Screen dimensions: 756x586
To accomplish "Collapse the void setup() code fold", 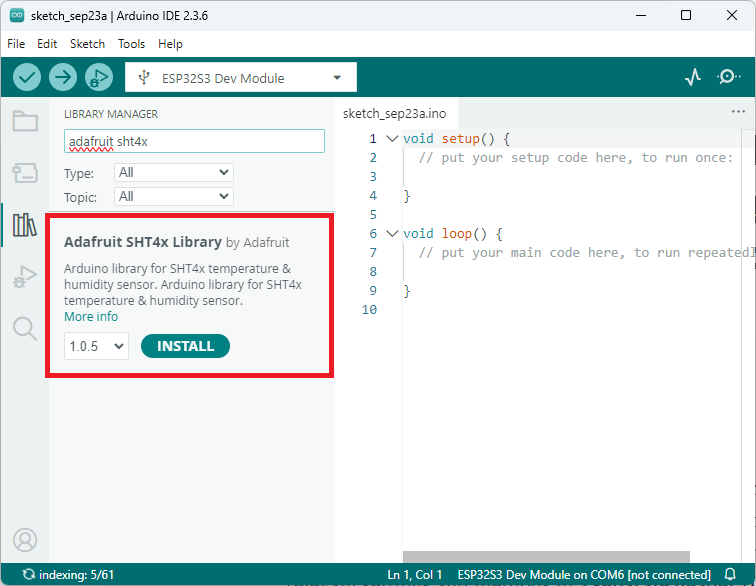I will tap(392, 139).
